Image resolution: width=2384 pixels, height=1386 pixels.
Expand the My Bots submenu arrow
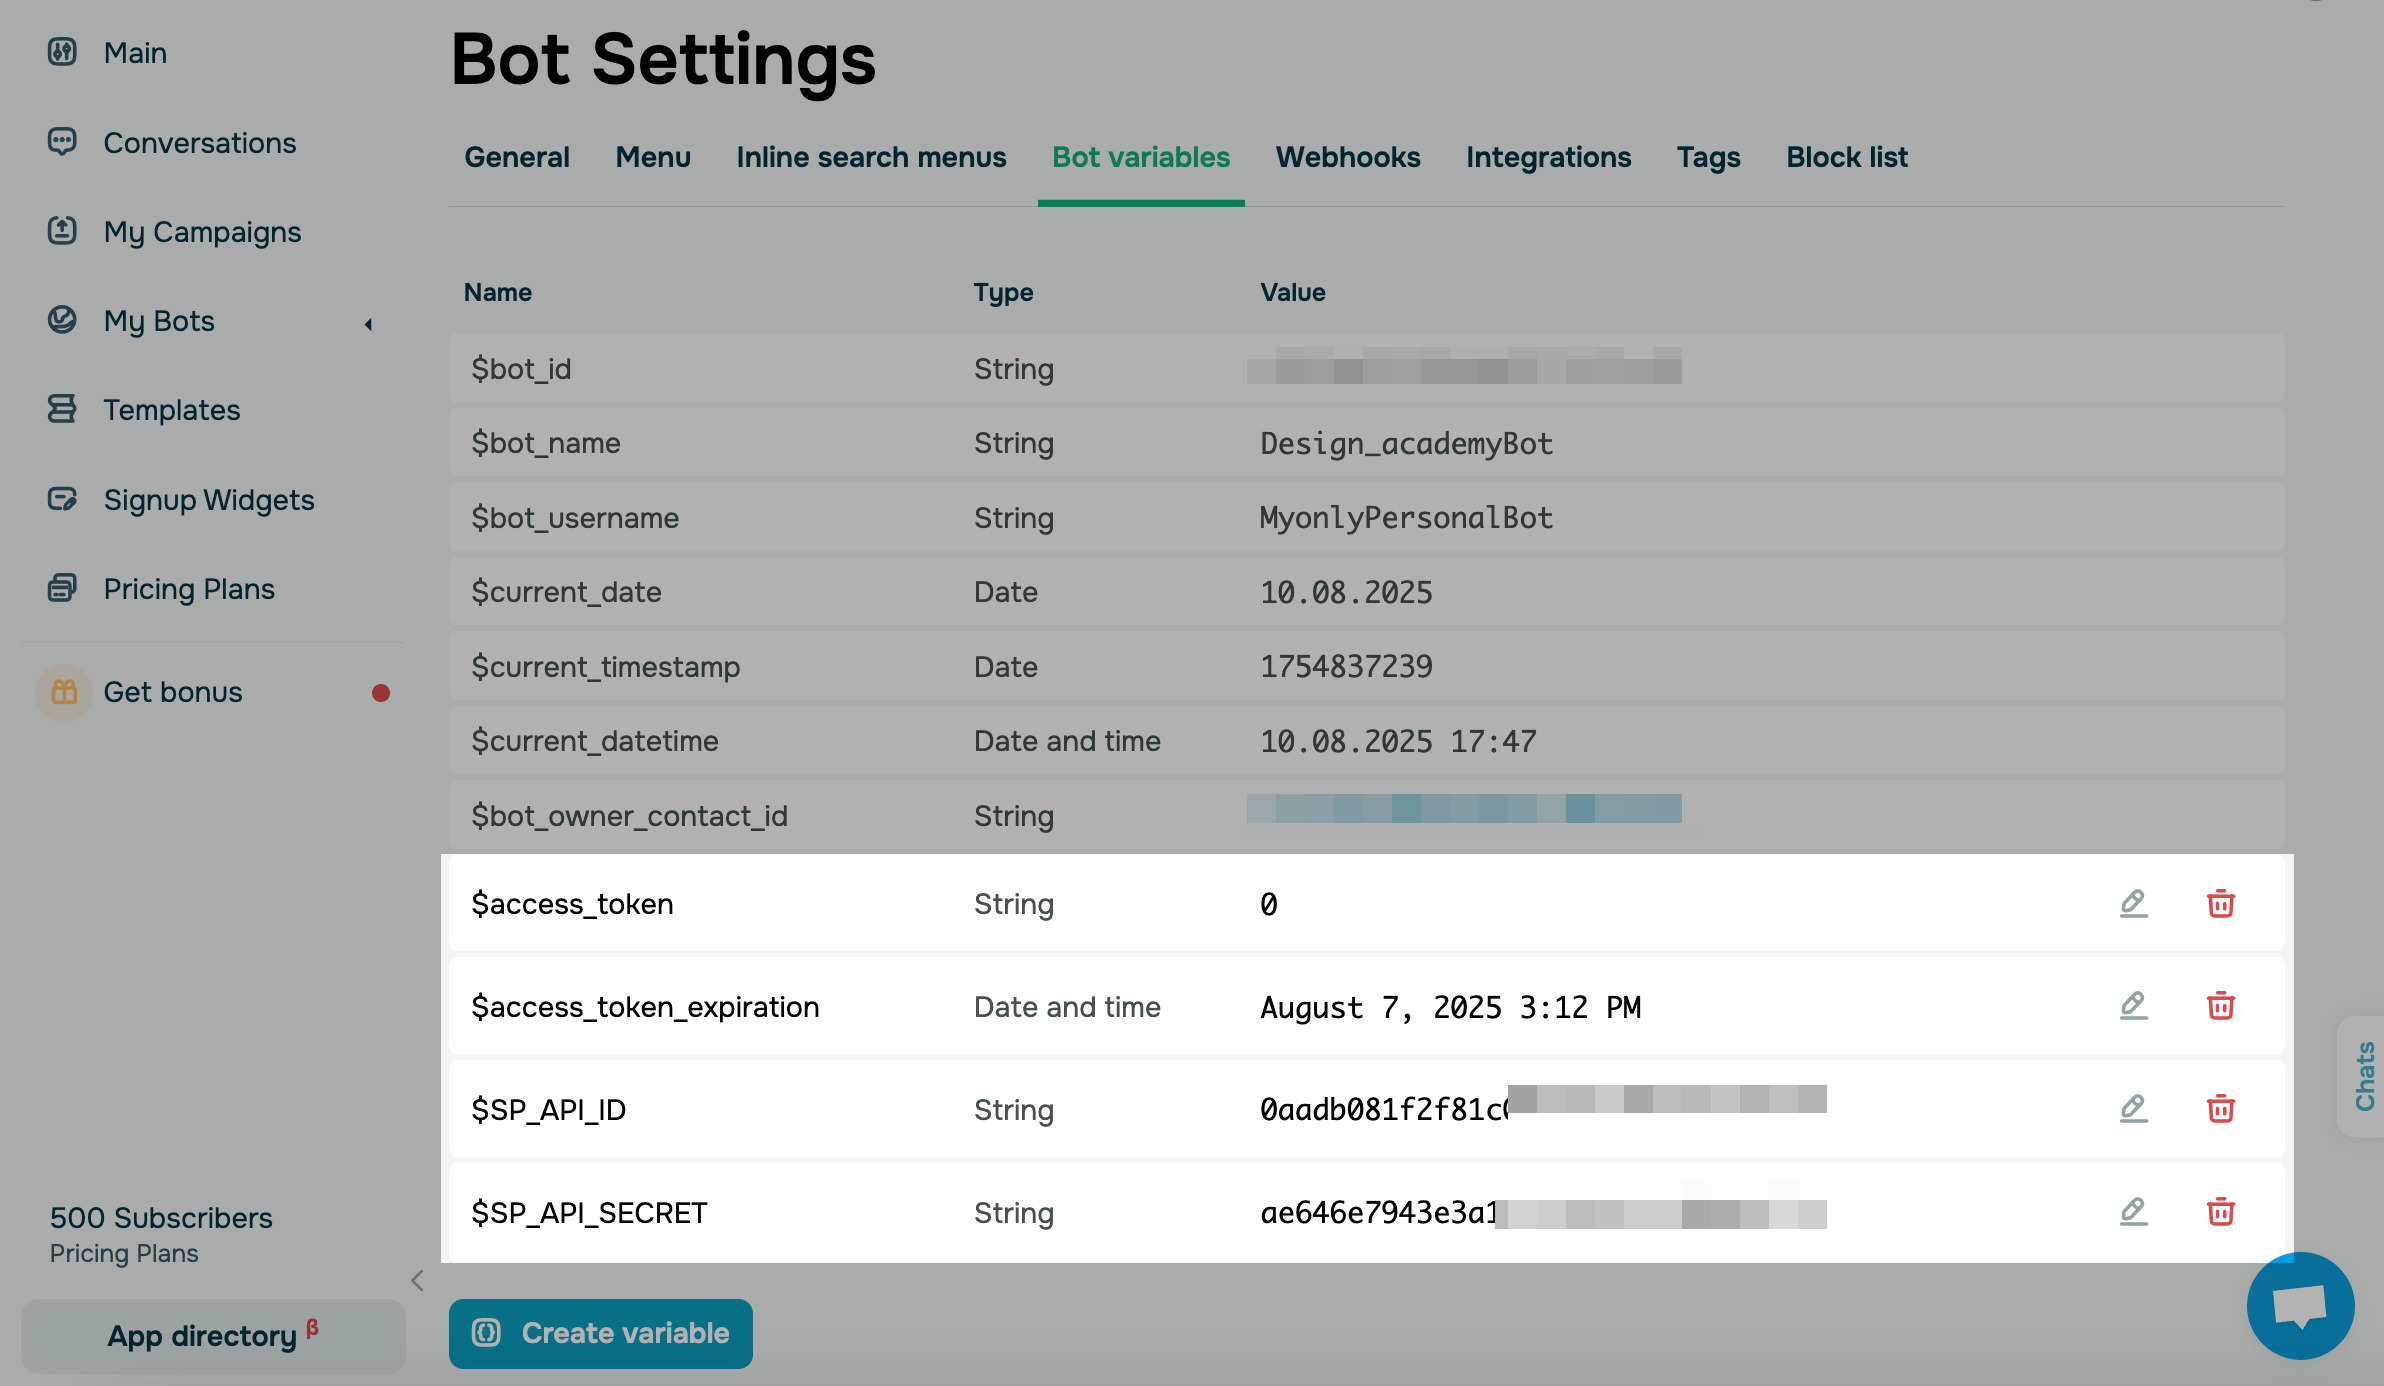coord(368,323)
